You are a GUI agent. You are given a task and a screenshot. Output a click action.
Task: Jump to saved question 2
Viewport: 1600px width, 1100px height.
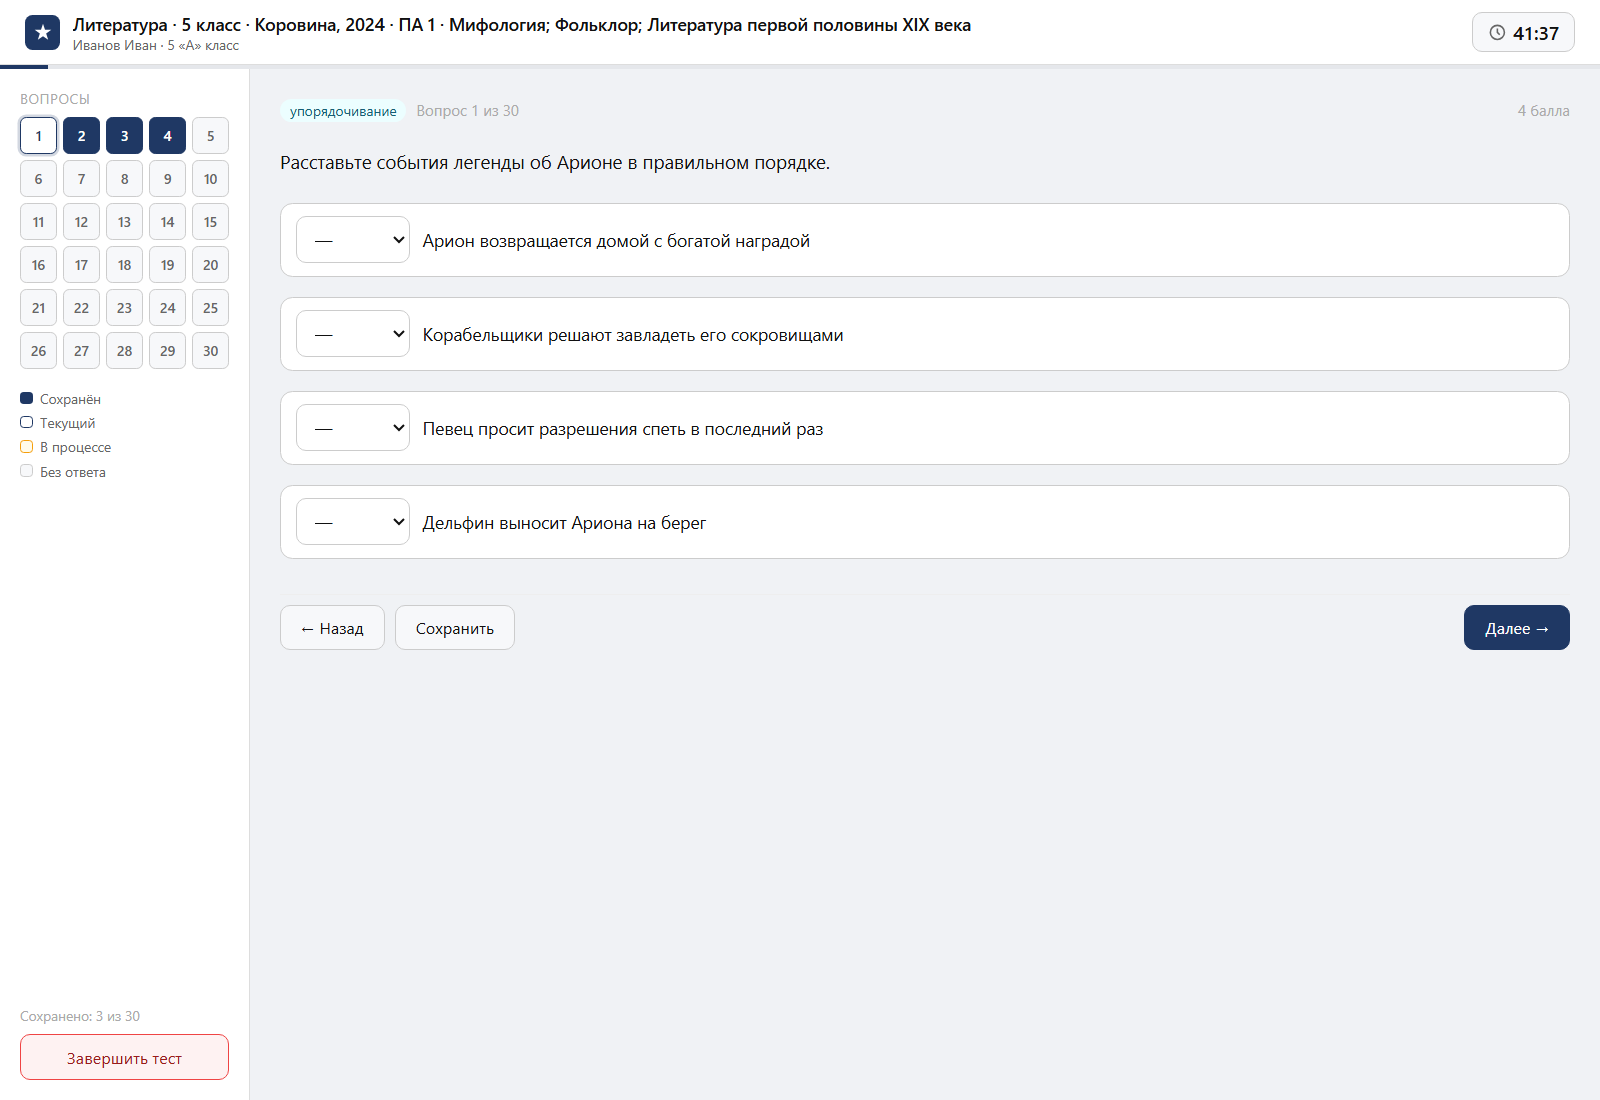pyautogui.click(x=81, y=136)
